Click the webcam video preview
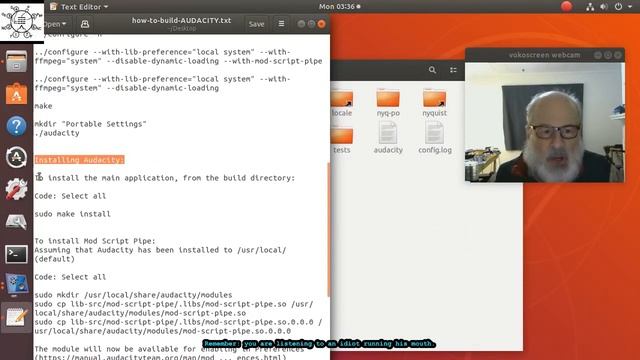The width and height of the screenshot is (640, 360). 544,122
